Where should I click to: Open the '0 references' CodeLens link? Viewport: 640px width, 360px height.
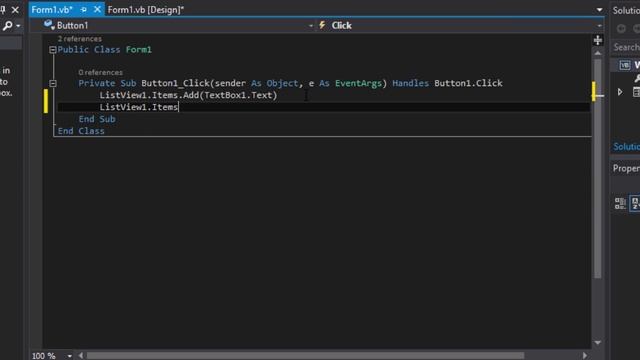pyautogui.click(x=100, y=72)
